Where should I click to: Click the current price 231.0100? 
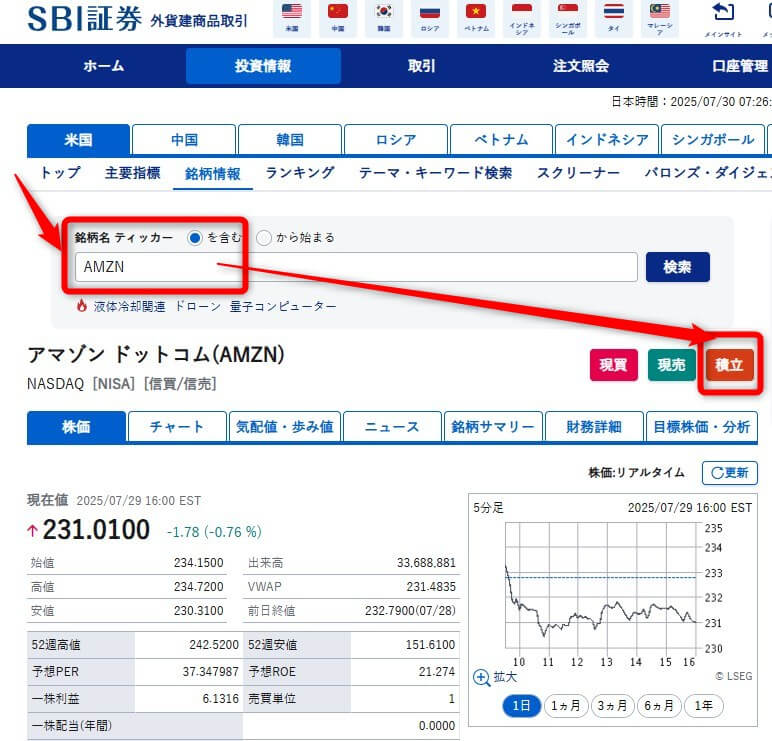tap(96, 530)
